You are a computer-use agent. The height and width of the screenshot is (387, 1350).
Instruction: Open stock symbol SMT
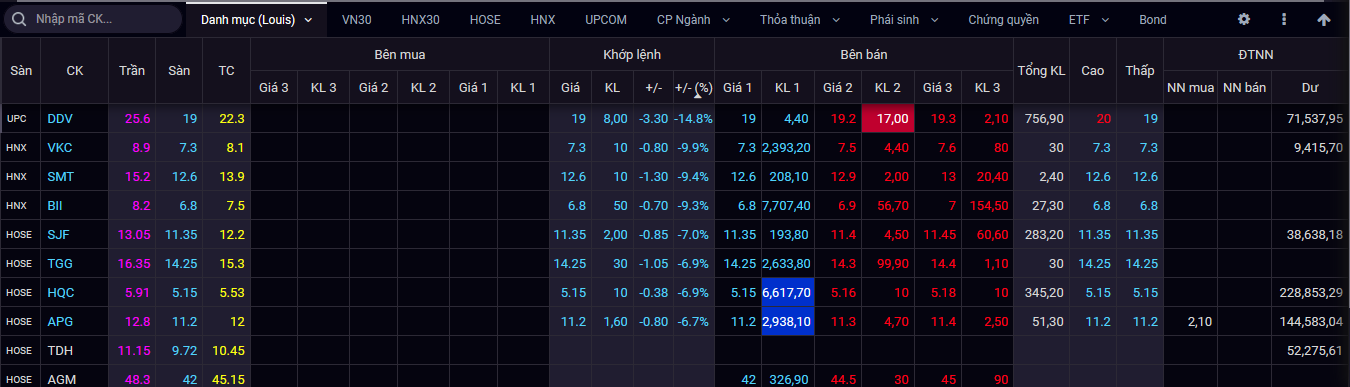(x=60, y=176)
